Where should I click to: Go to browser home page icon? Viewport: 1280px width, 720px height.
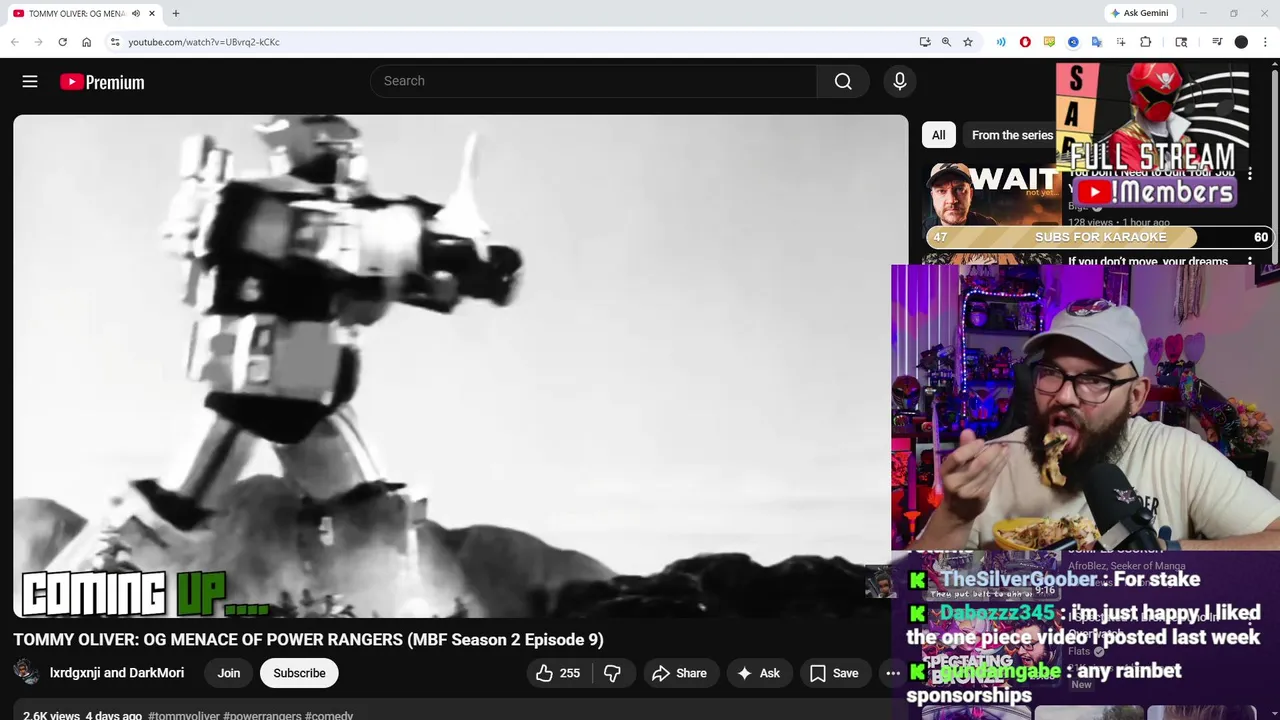87,42
